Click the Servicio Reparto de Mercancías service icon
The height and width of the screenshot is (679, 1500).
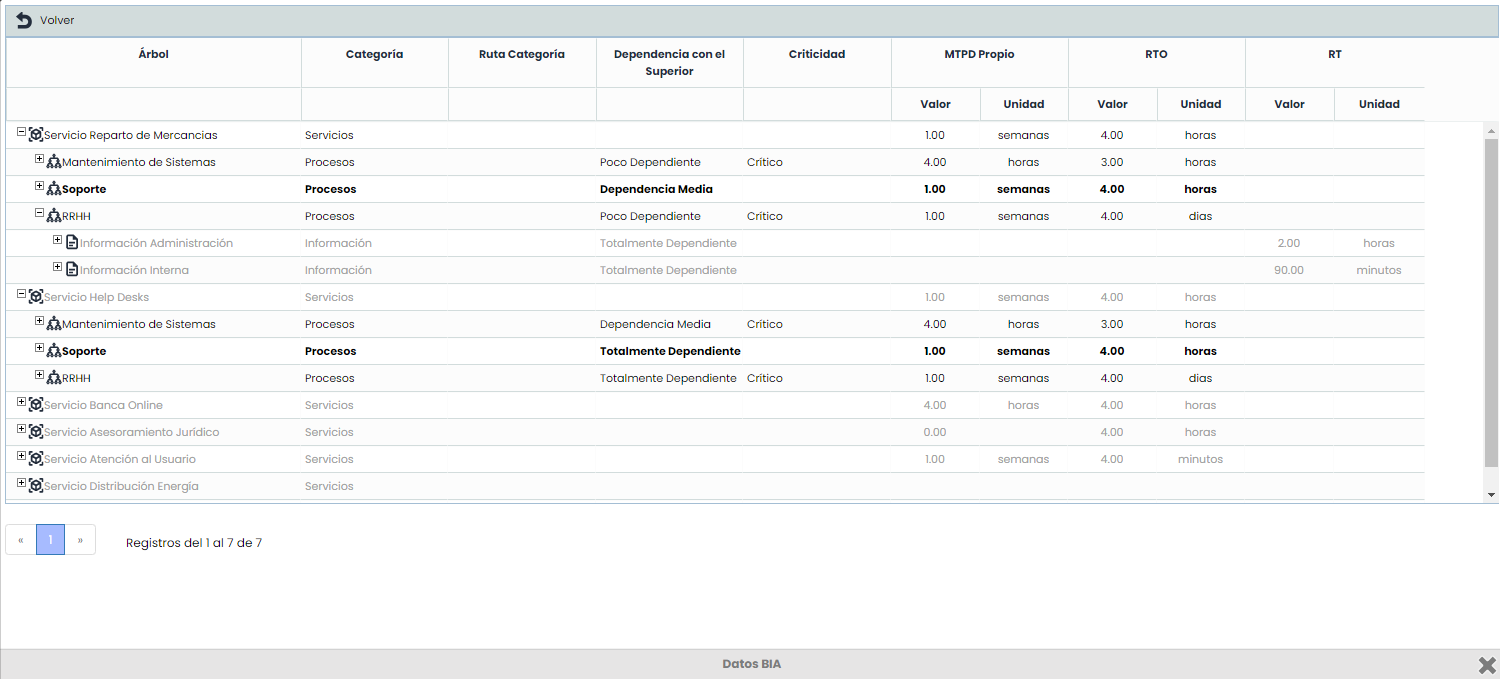tap(36, 135)
